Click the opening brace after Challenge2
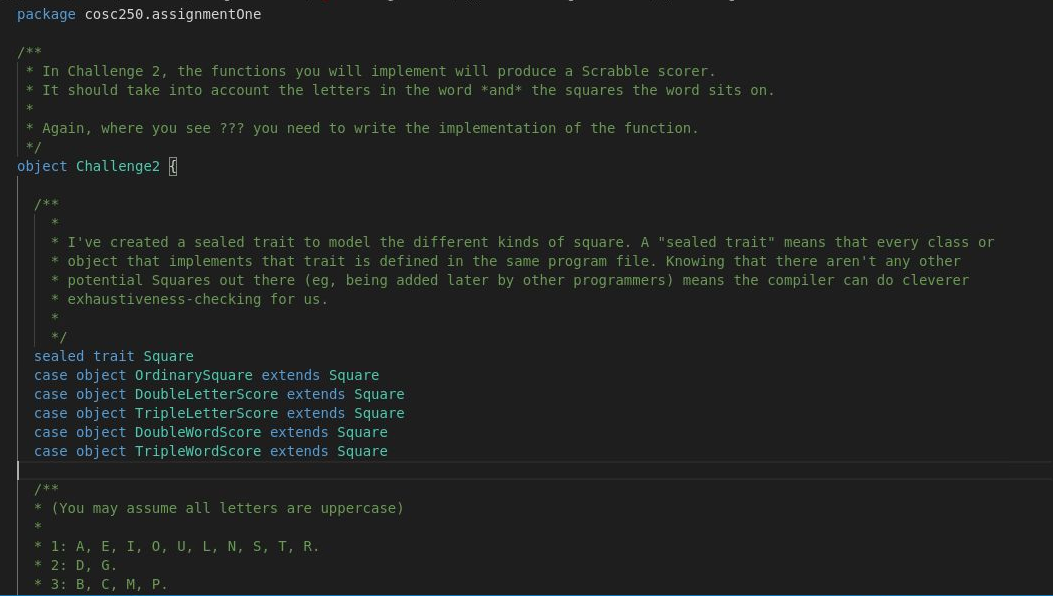This screenshot has height=596, width=1053. click(x=172, y=166)
